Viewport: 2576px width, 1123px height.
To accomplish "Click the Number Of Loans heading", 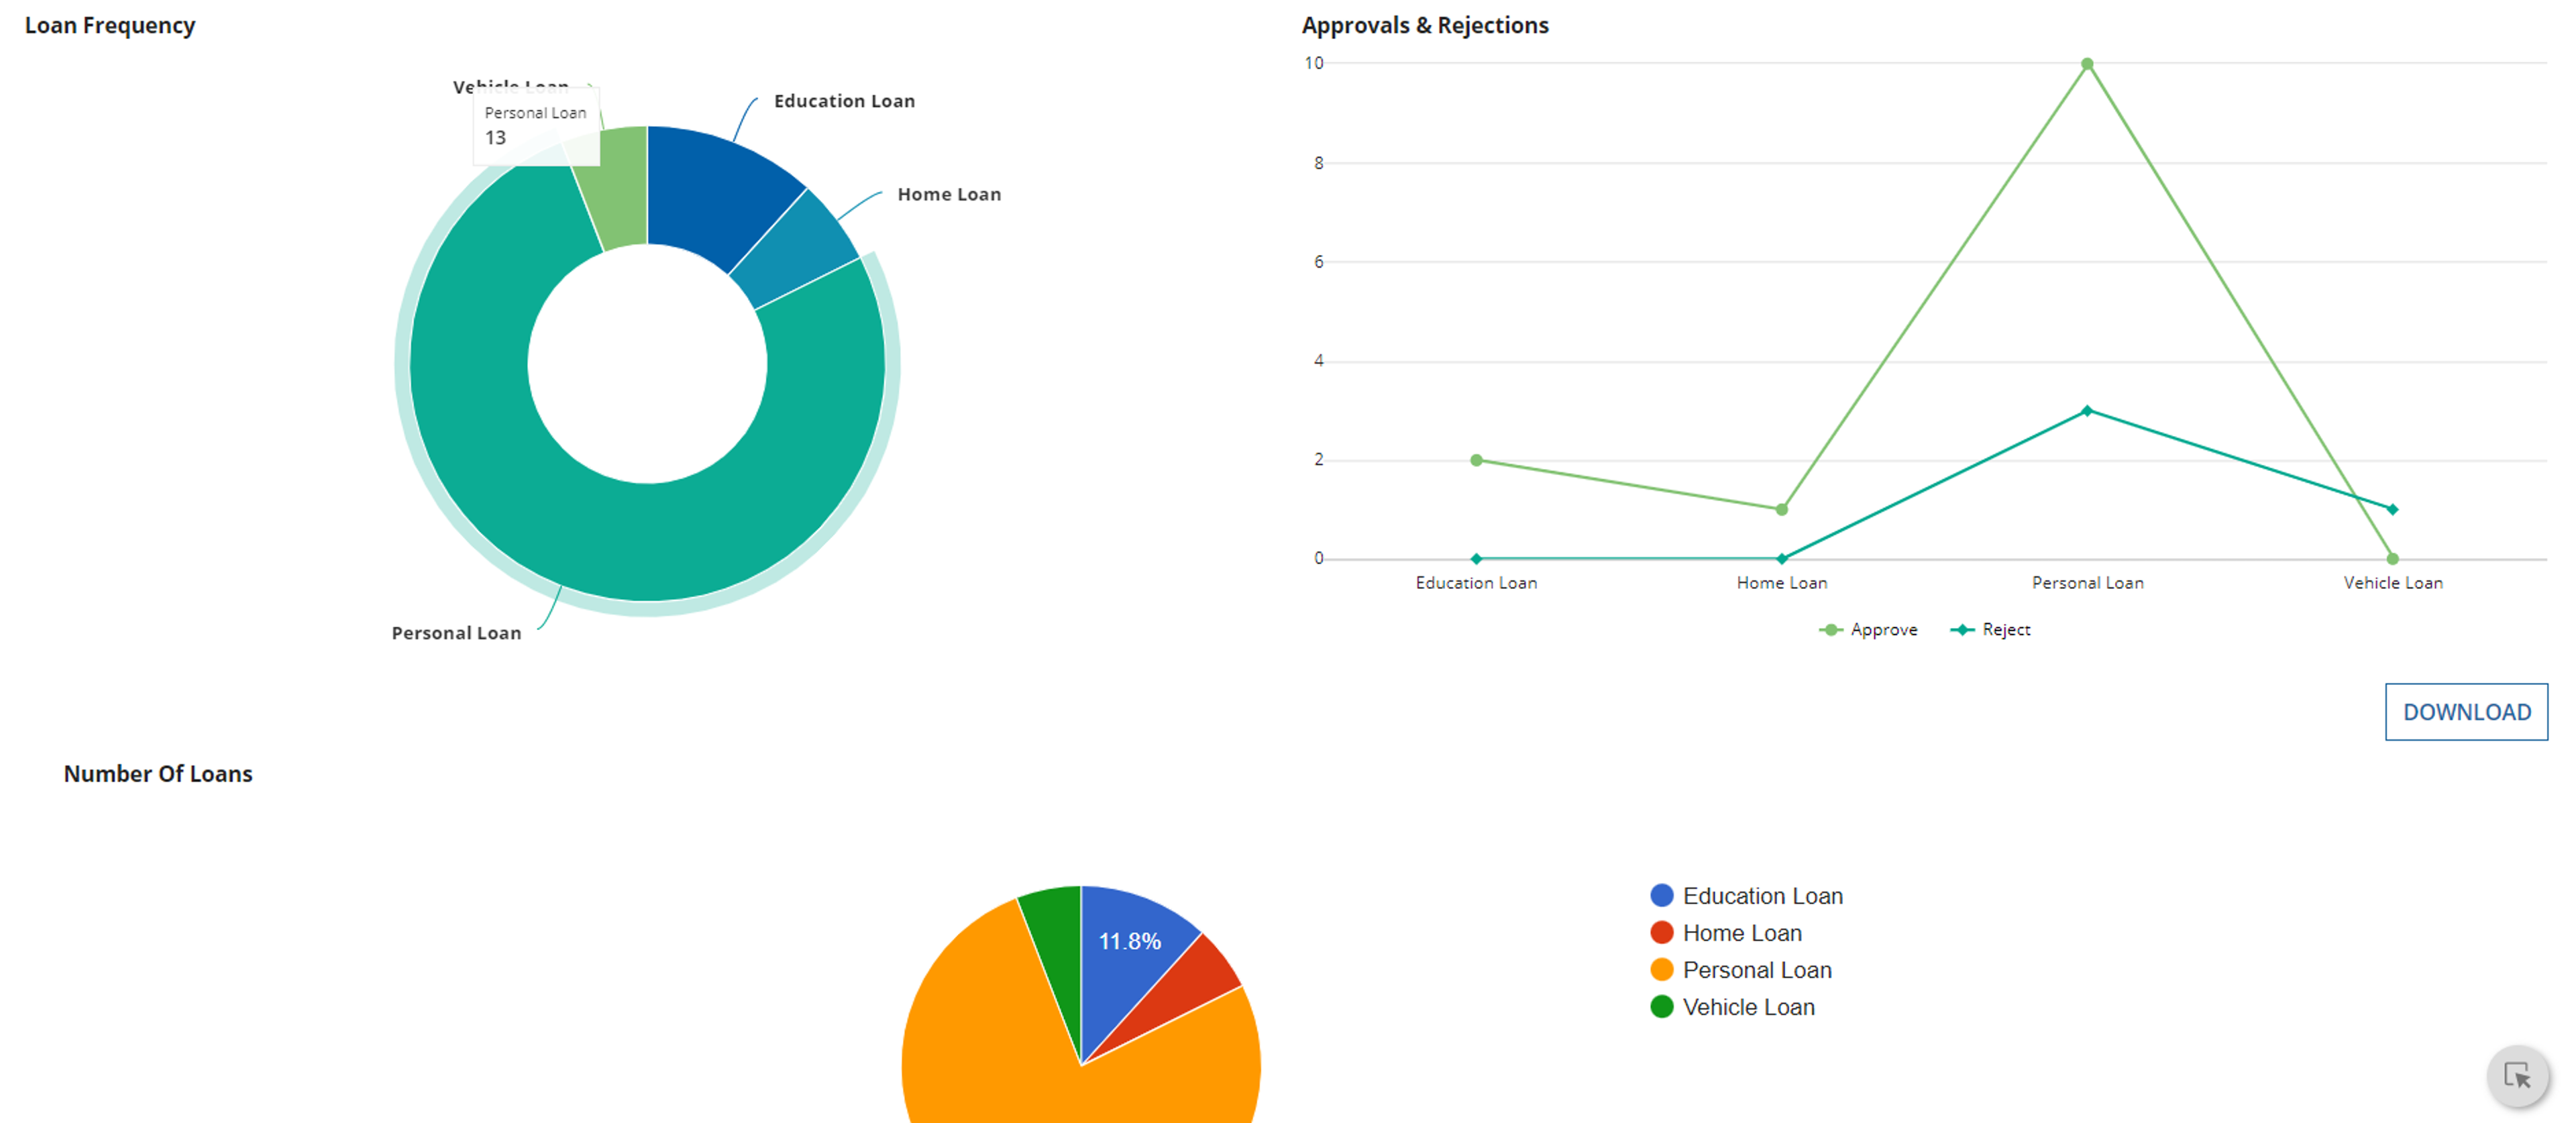I will 158,774.
